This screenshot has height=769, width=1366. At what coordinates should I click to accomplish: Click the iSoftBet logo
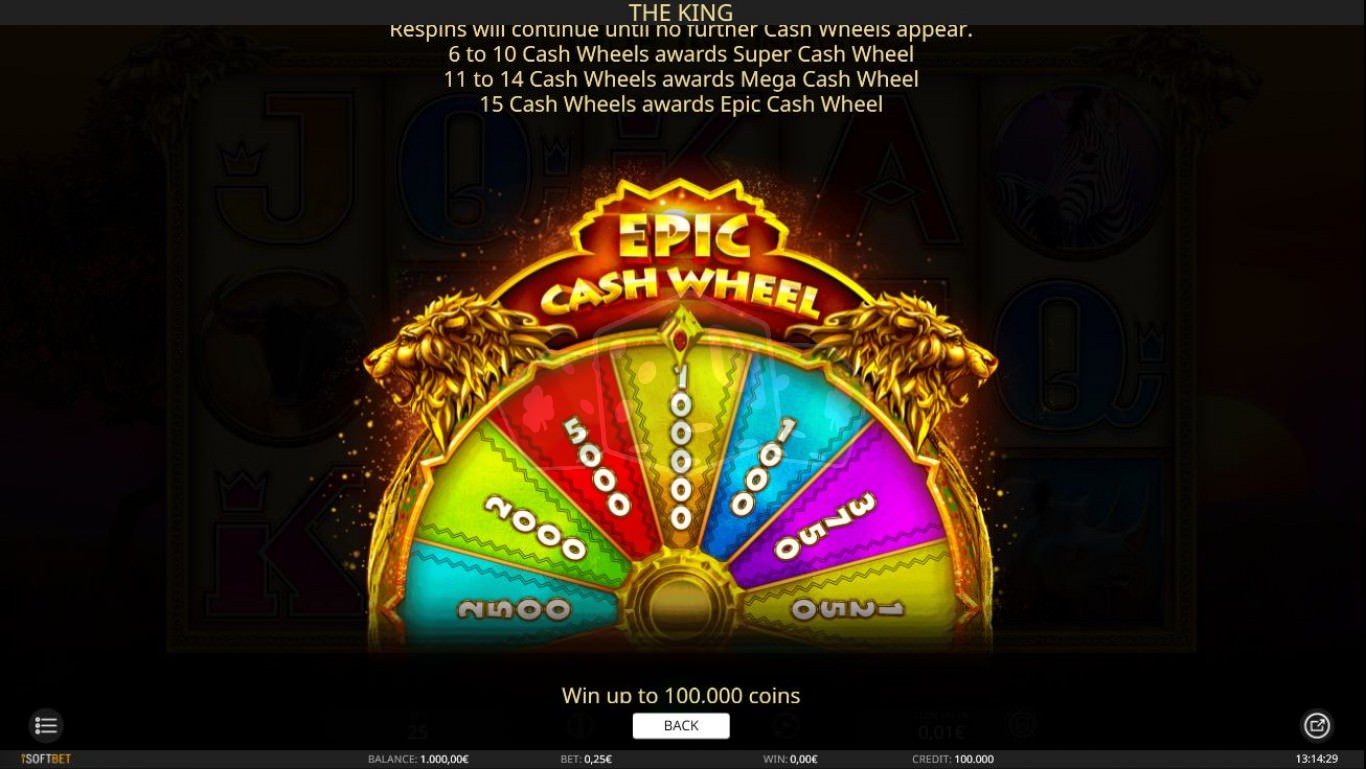(x=46, y=759)
